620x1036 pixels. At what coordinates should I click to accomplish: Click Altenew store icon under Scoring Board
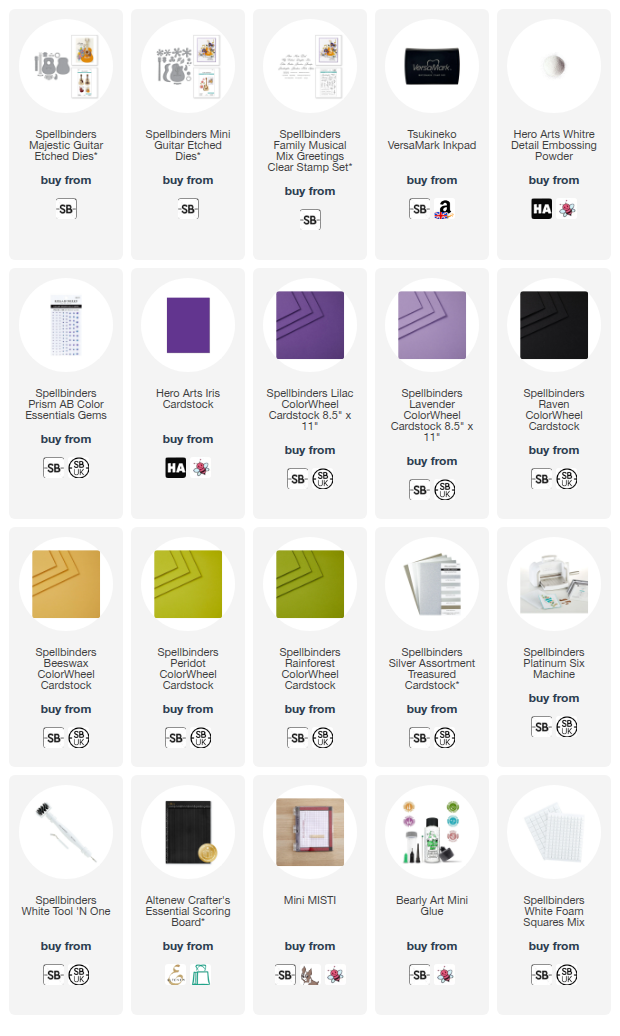point(176,975)
